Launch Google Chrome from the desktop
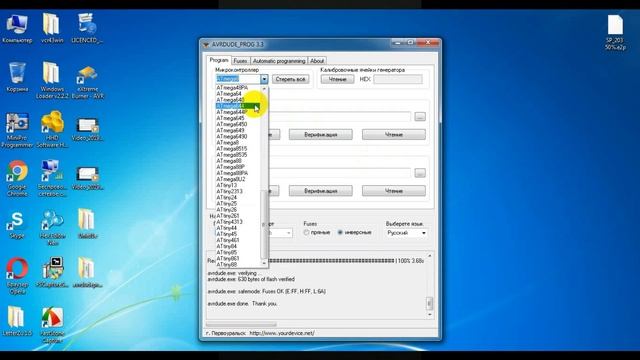This screenshot has height=360, width=640. coord(17,179)
